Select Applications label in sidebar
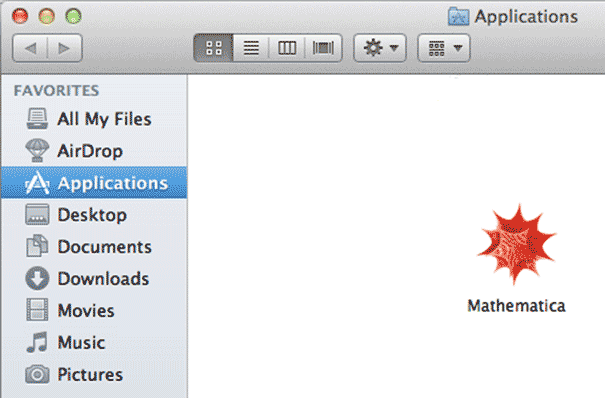 113,183
